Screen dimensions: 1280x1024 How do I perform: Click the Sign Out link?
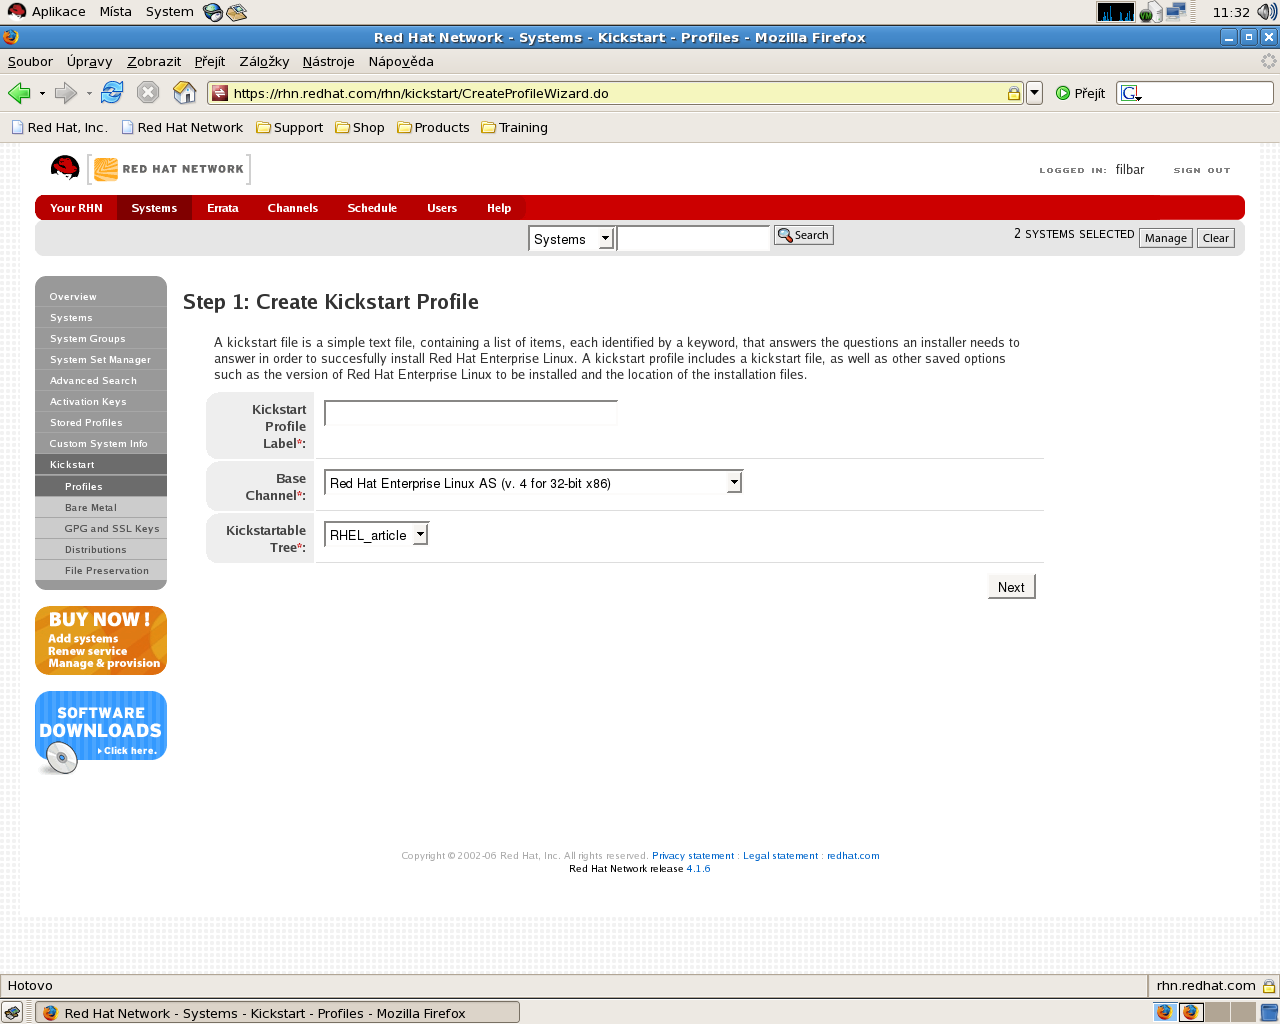[x=1202, y=170]
